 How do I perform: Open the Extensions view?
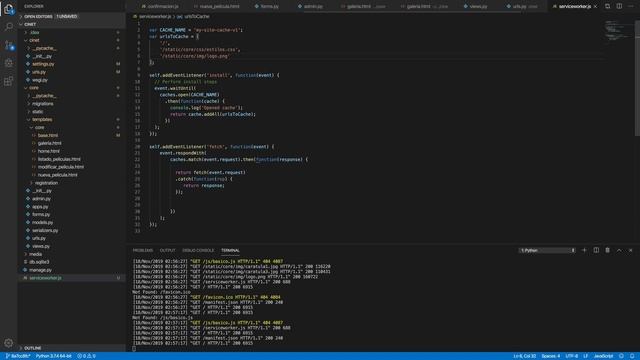click(x=9, y=81)
